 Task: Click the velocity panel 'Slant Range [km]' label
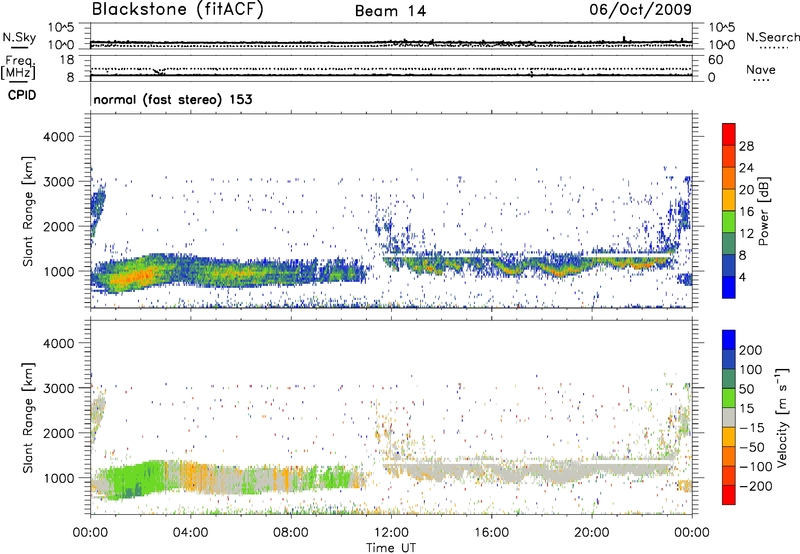[28, 417]
